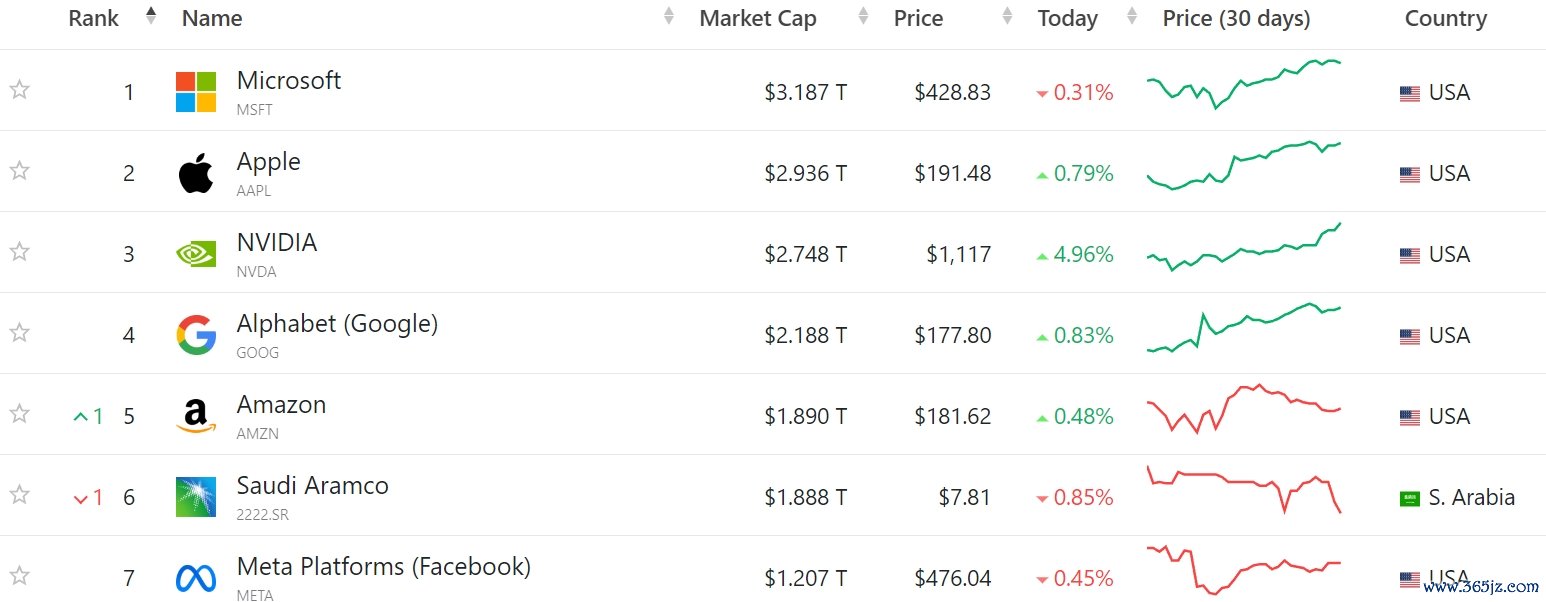Screen dimensions: 1546x602
Task: Click NVIDIA's 30-day price sparkline chart
Action: [1244, 247]
